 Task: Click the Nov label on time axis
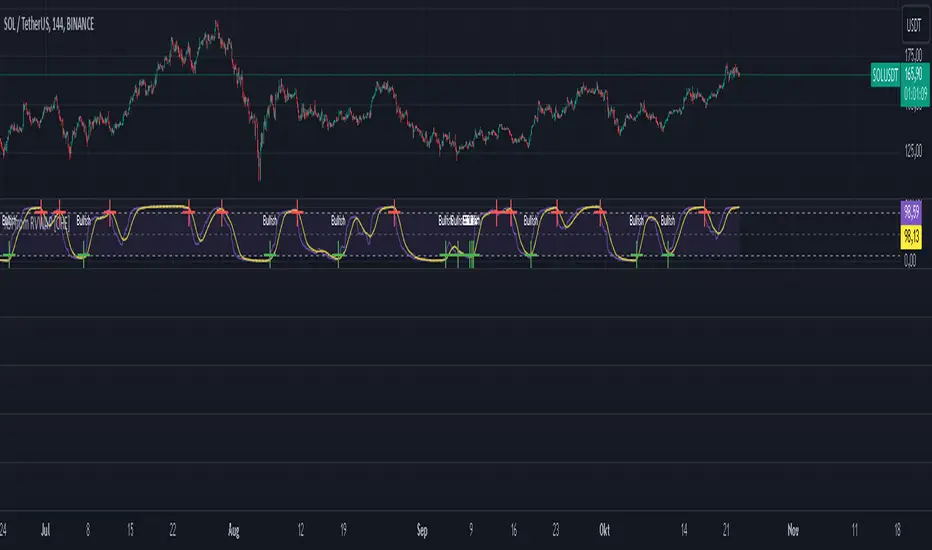pyautogui.click(x=793, y=530)
